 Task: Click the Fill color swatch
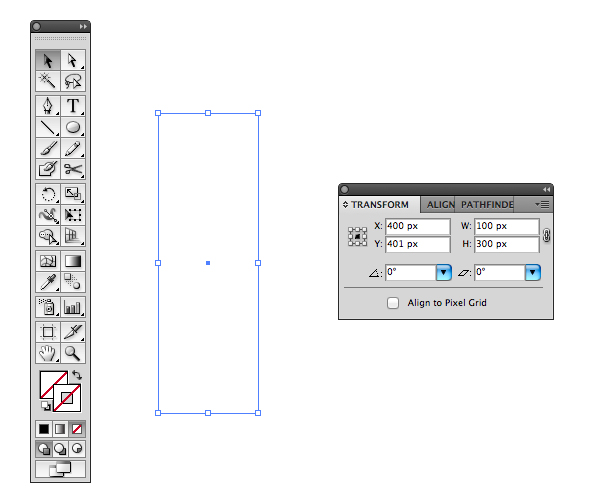pos(53,384)
